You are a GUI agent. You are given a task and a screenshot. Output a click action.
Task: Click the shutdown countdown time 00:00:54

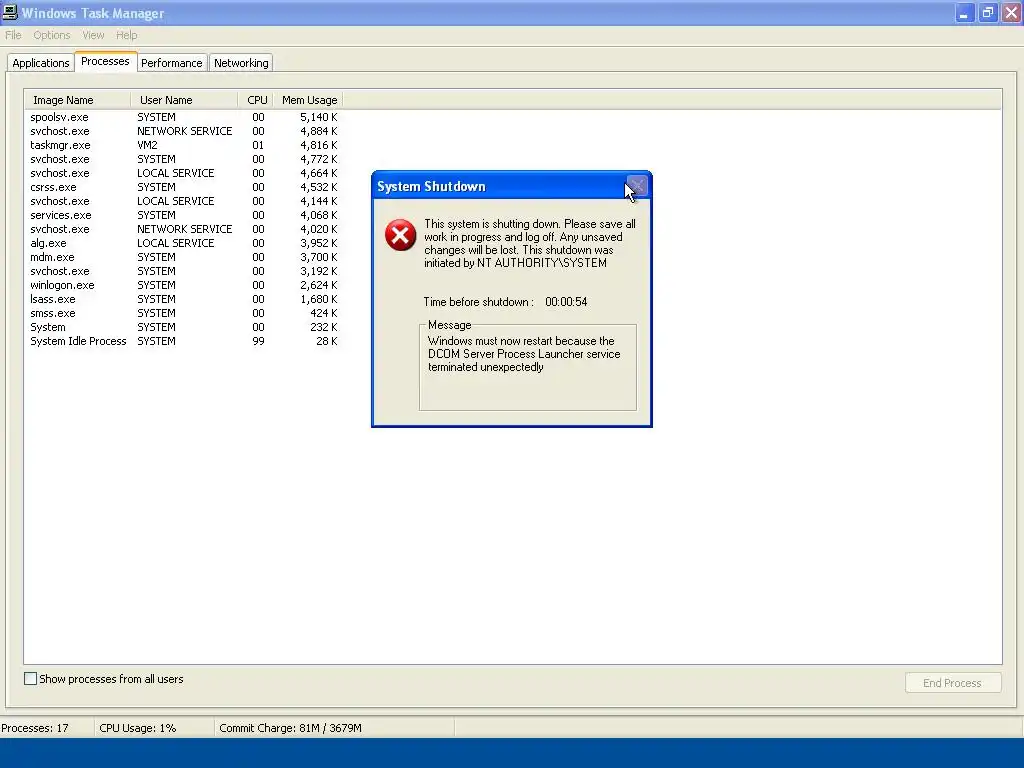point(566,302)
